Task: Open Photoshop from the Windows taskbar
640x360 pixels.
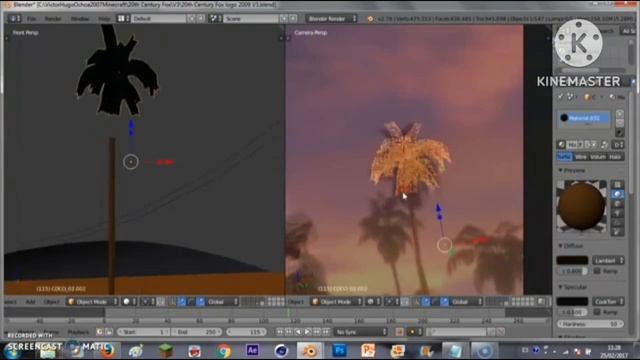Action: [x=340, y=350]
